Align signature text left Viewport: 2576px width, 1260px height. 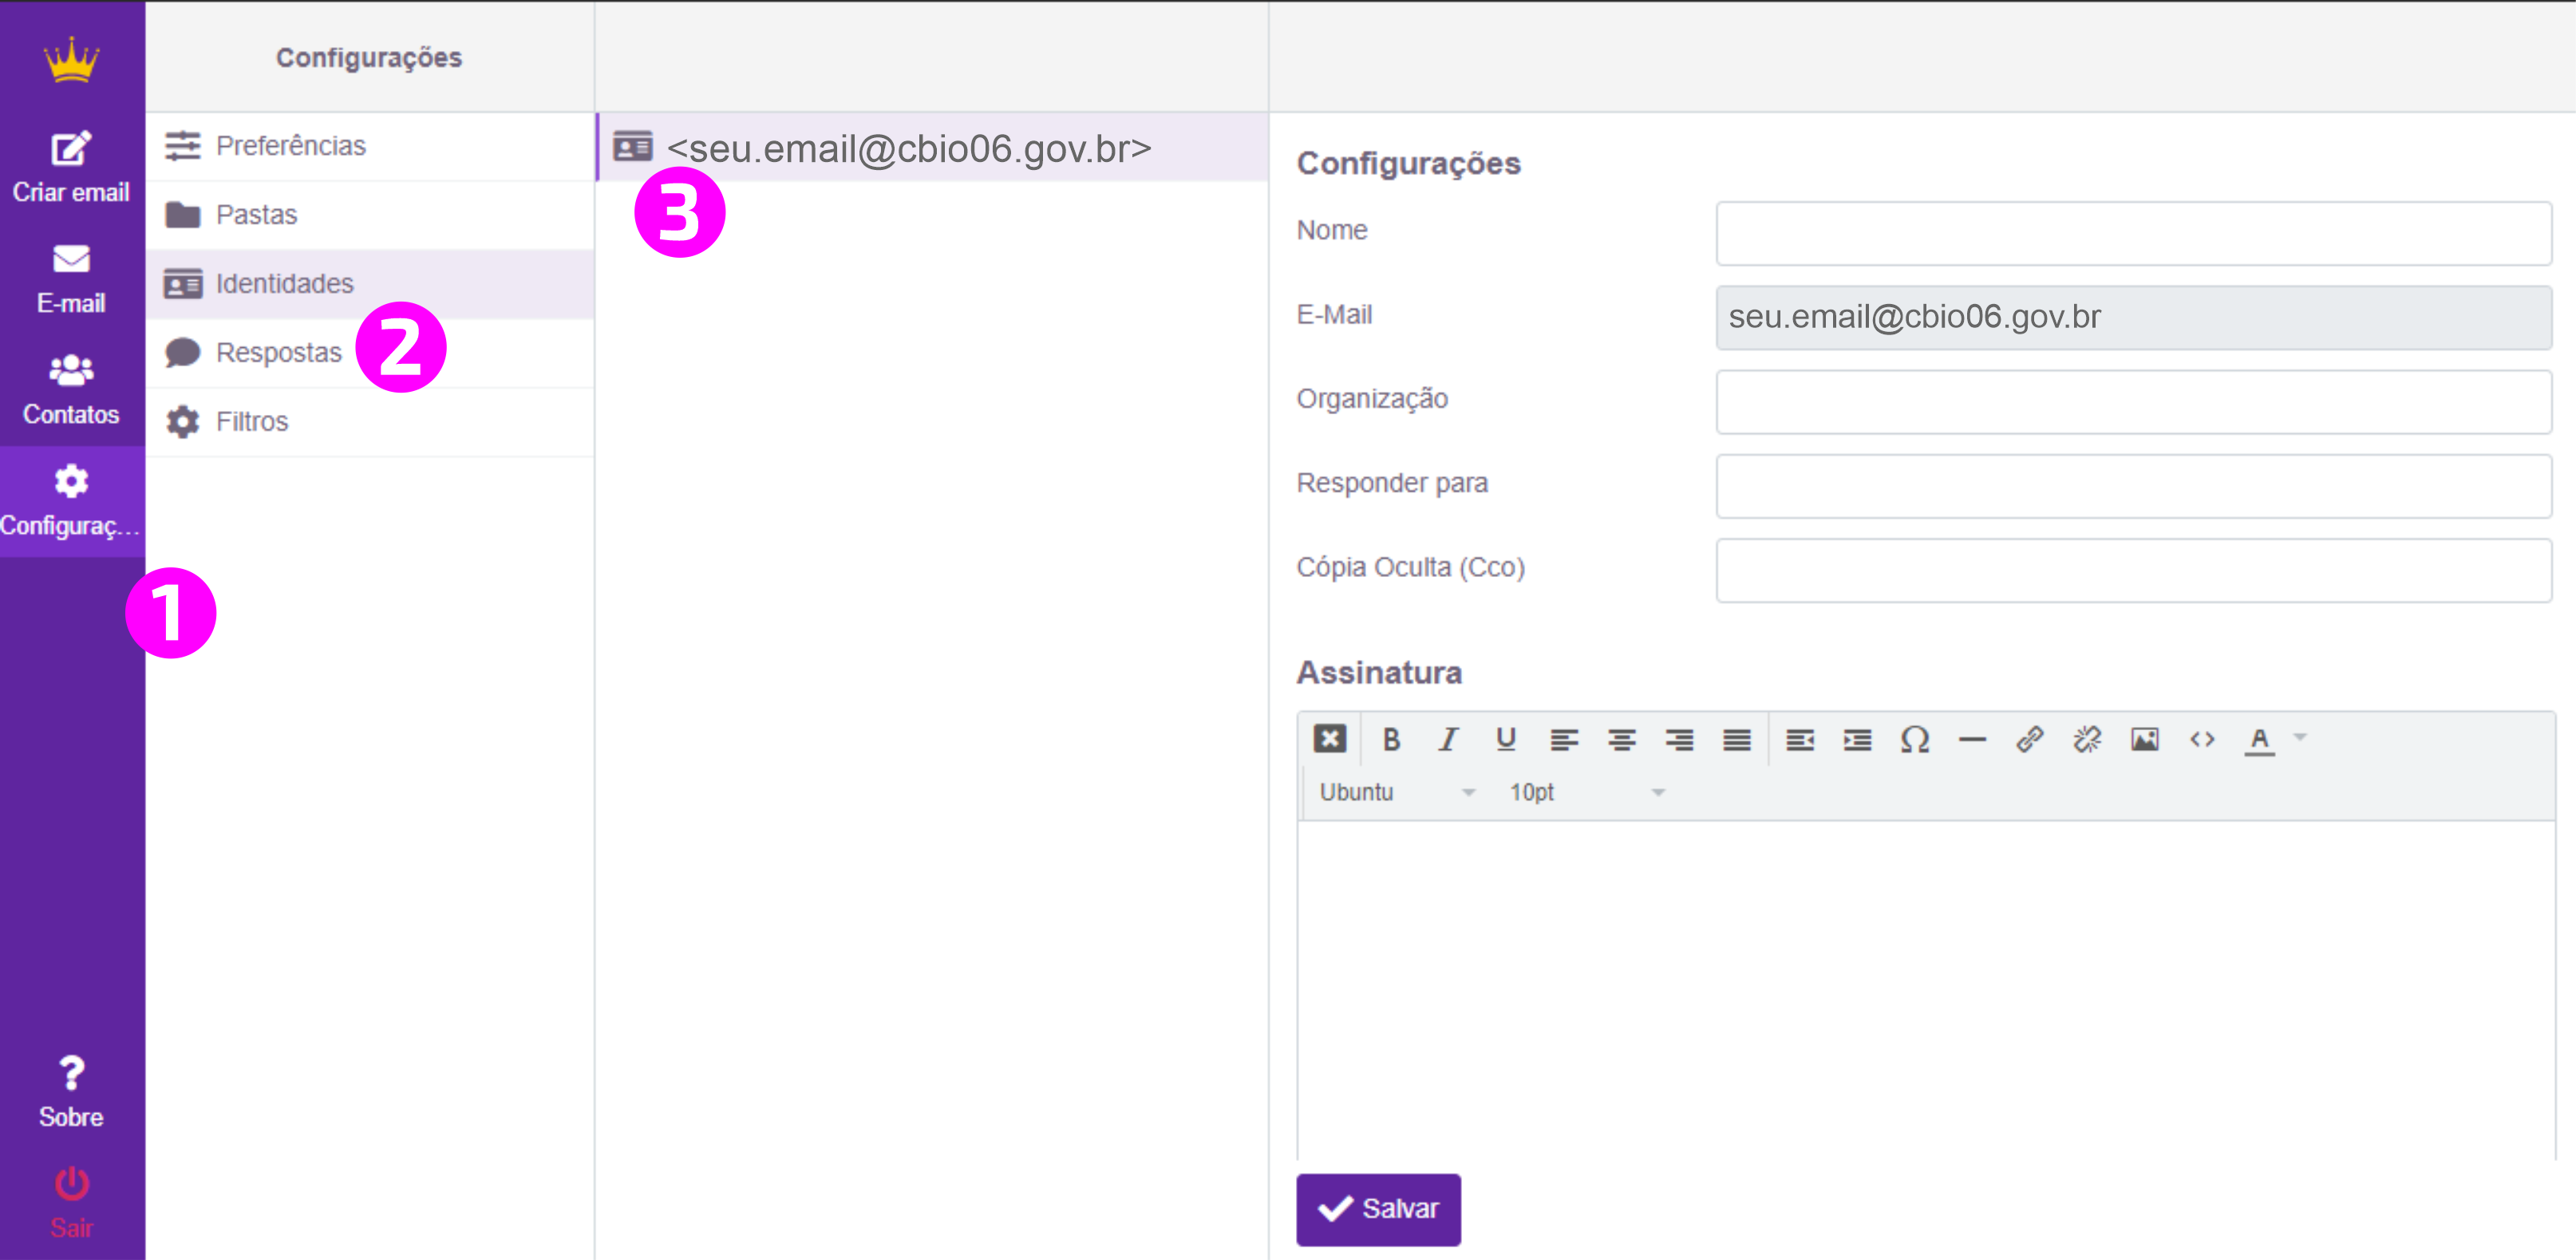coord(1564,739)
